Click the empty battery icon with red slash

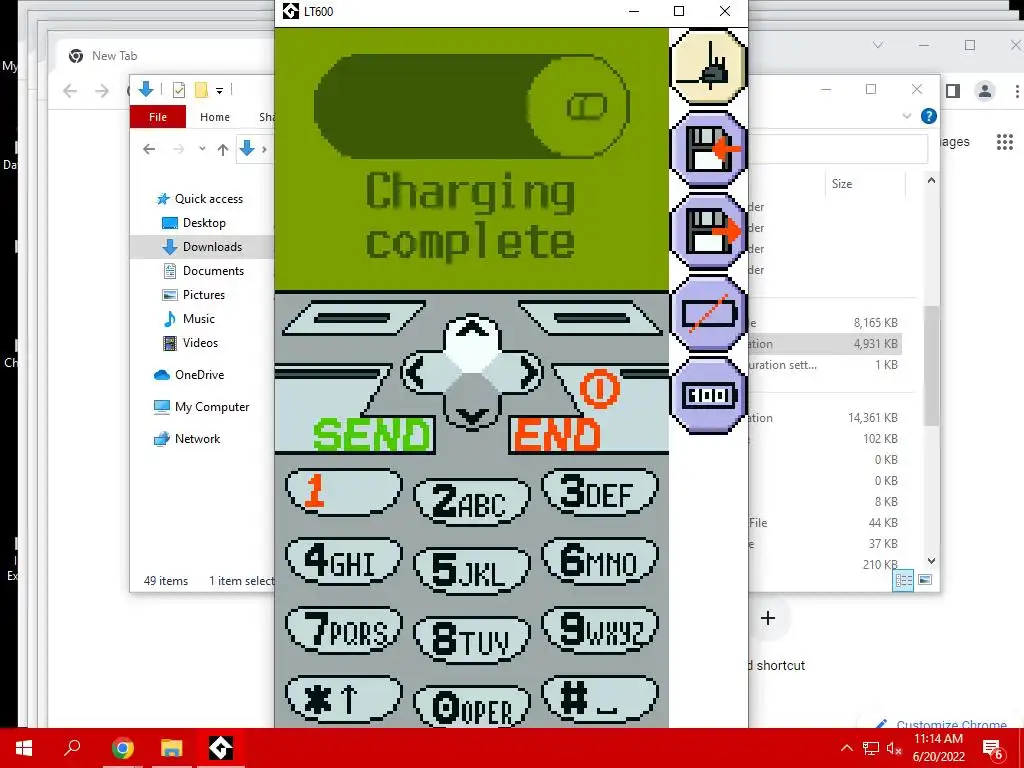(x=709, y=313)
